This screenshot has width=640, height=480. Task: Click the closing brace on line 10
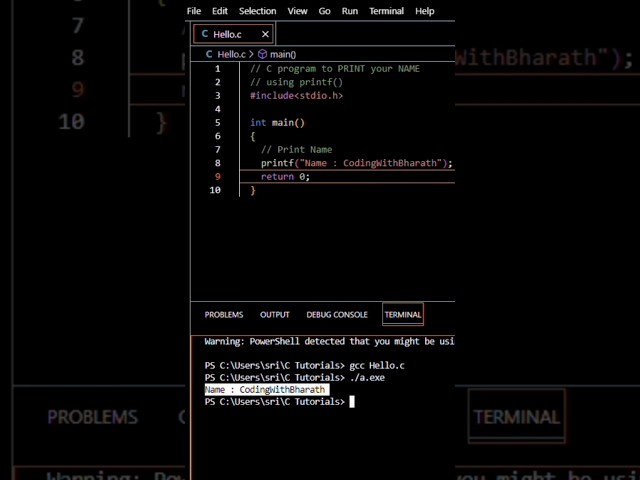coord(253,190)
